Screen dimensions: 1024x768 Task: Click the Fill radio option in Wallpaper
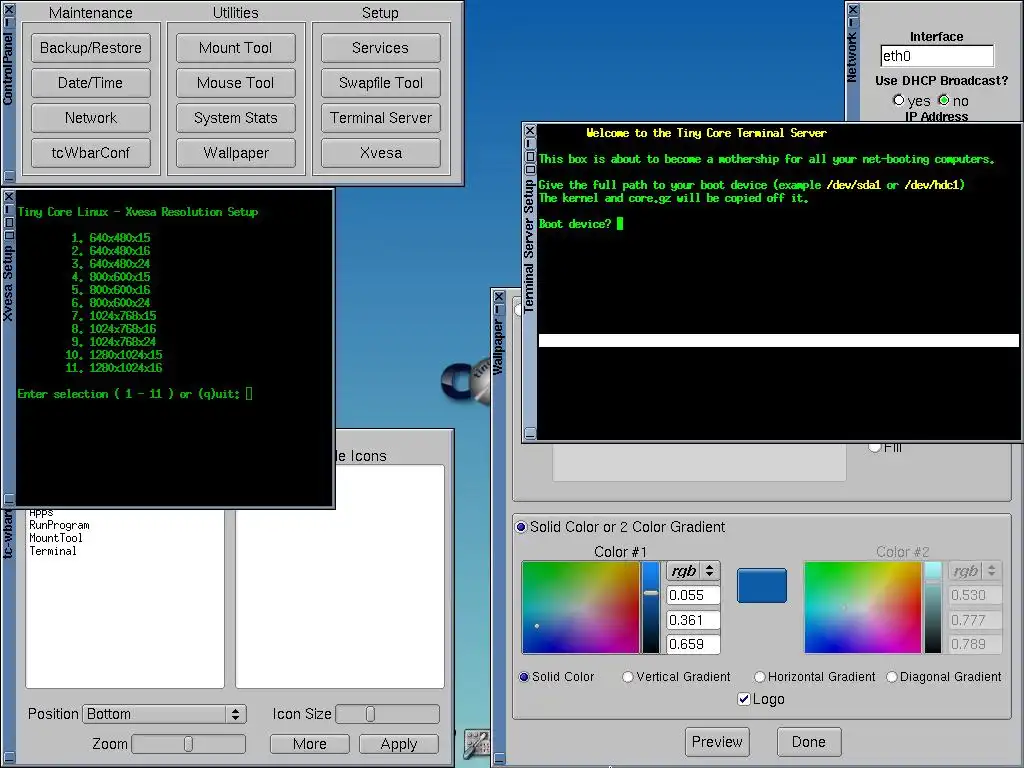point(886,447)
